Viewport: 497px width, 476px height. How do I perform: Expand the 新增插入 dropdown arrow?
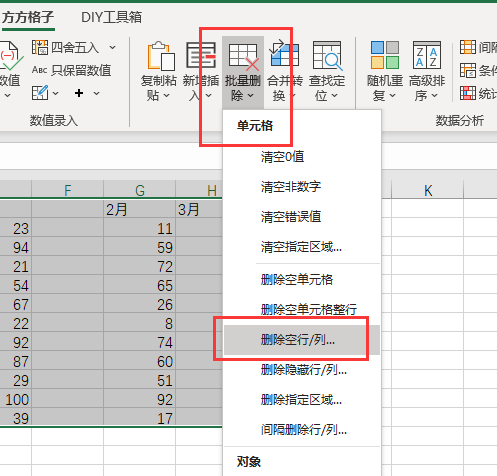(209, 96)
